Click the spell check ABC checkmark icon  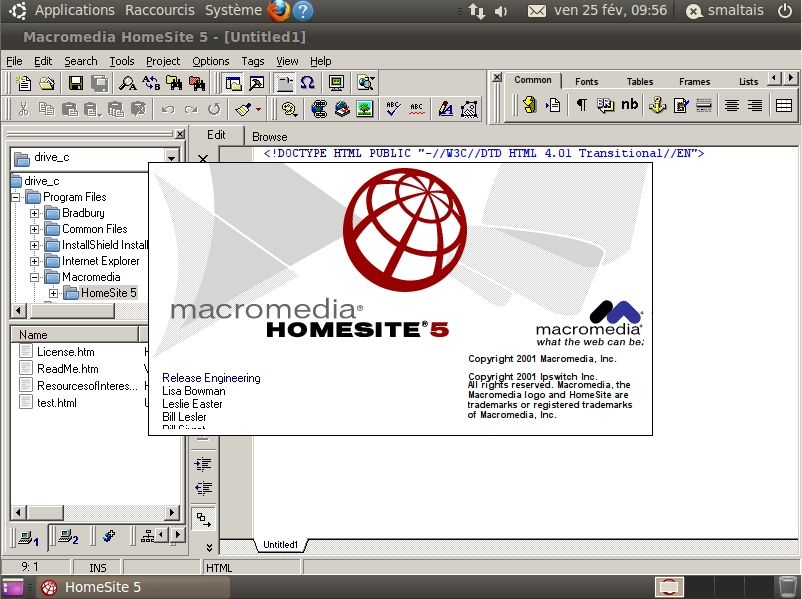(393, 109)
